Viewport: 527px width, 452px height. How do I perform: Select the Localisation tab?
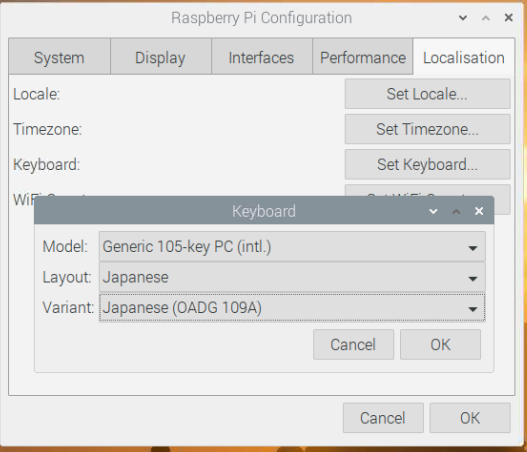pos(464,56)
